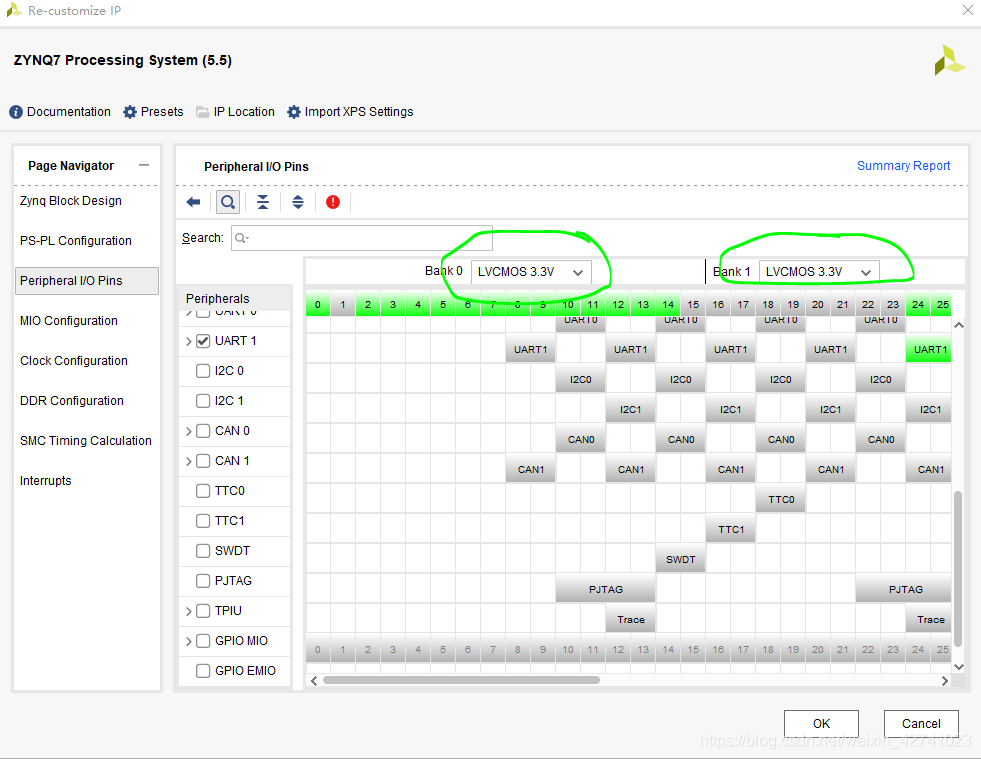This screenshot has height=759, width=981.
Task: Click the vertical scrollbar up arrow
Action: pos(958,325)
